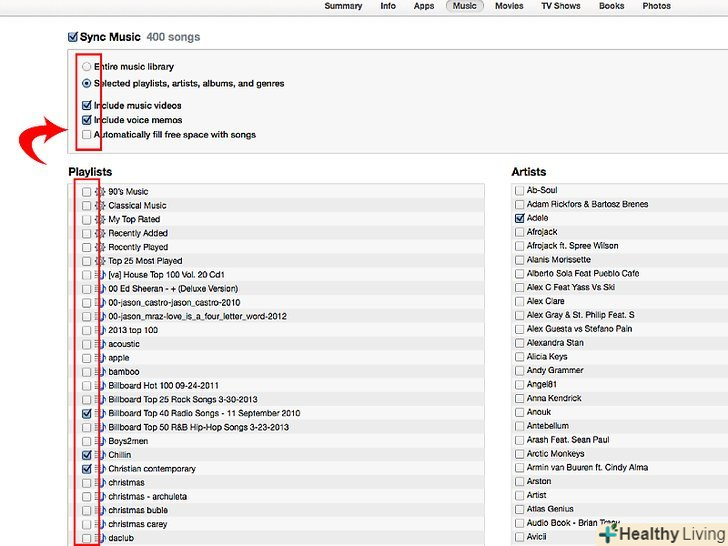Click playlist icon beside Billboard Top 40 Radio Songs
Screen dimensions: 728x546
pos(100,413)
